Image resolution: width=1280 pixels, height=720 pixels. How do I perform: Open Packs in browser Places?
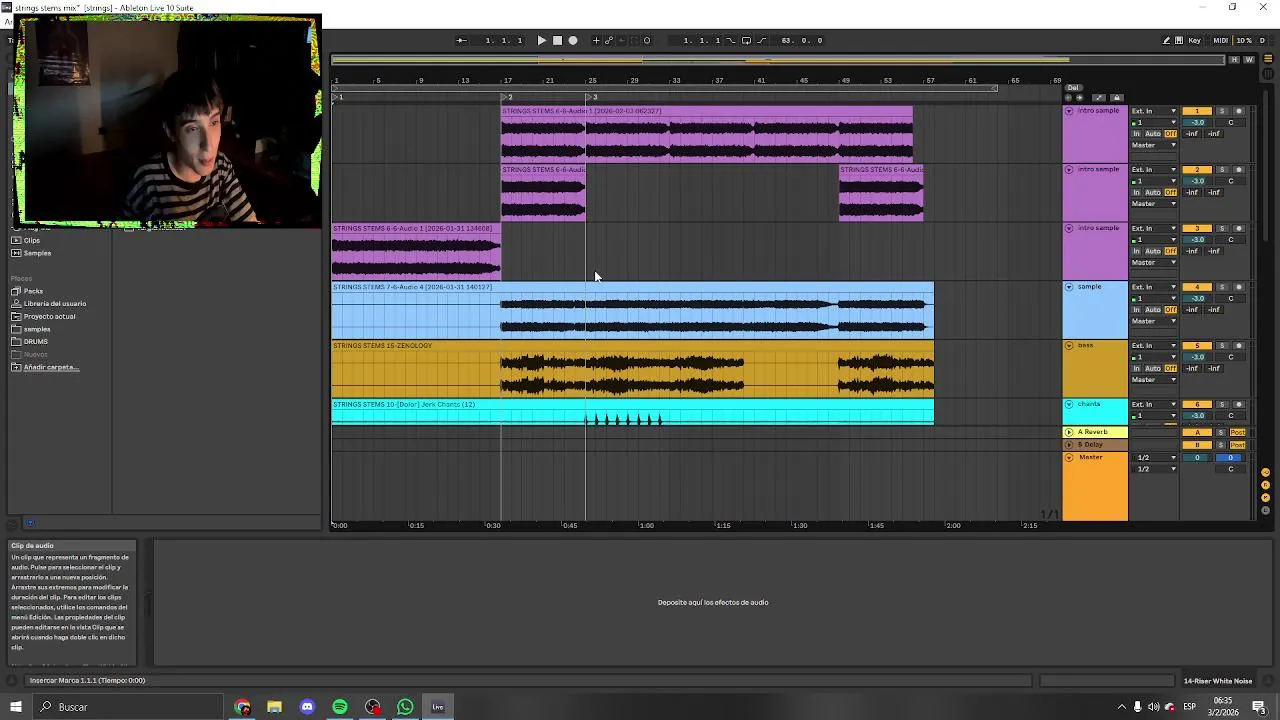pyautogui.click(x=33, y=291)
